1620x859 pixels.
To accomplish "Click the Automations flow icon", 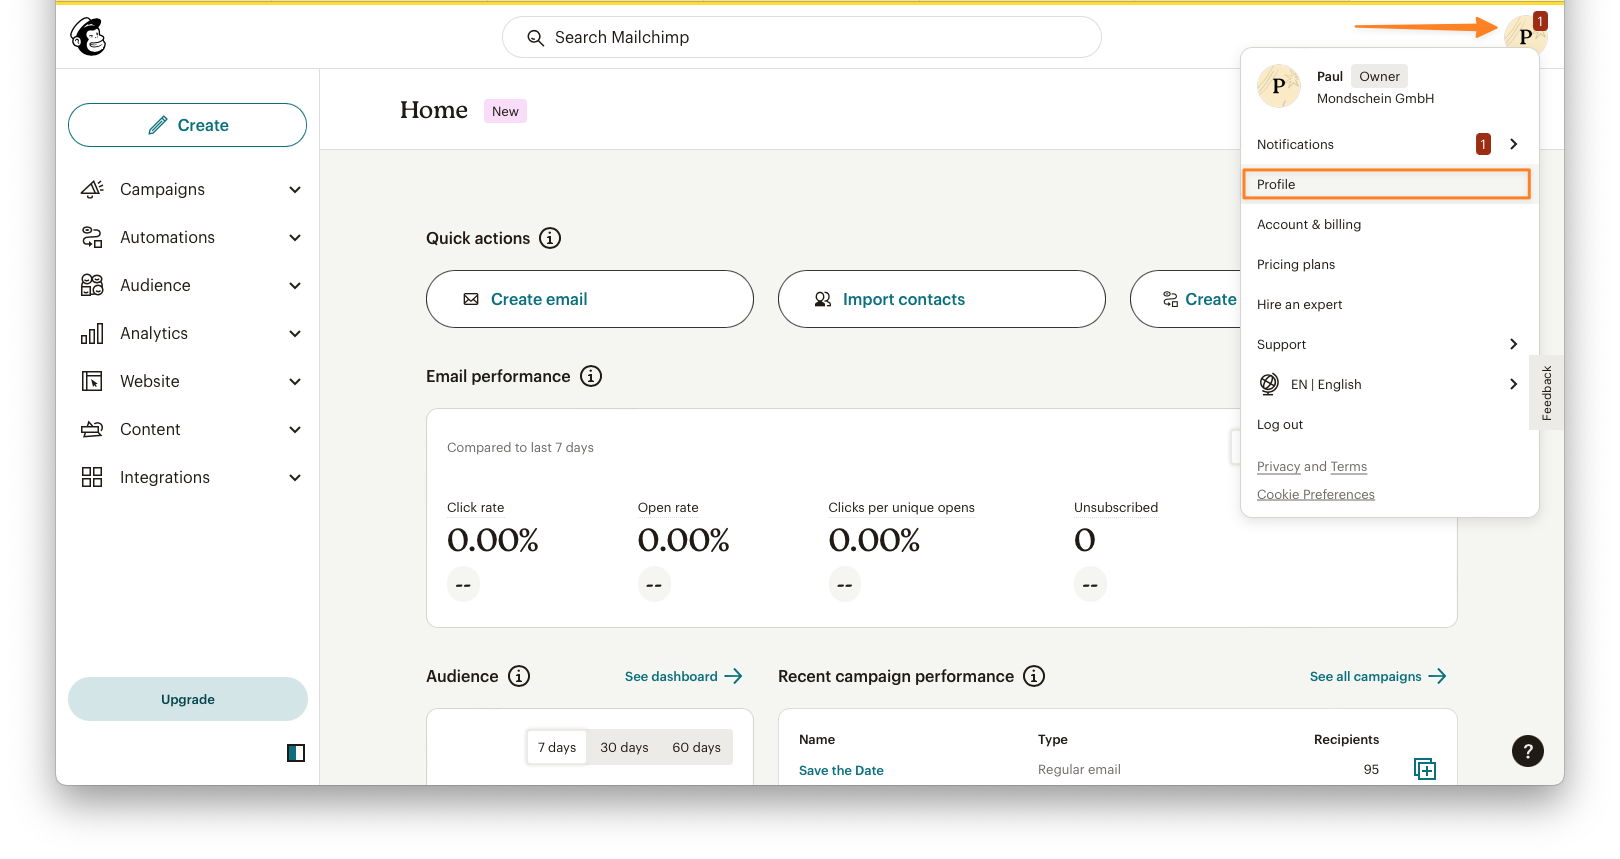I will [92, 237].
